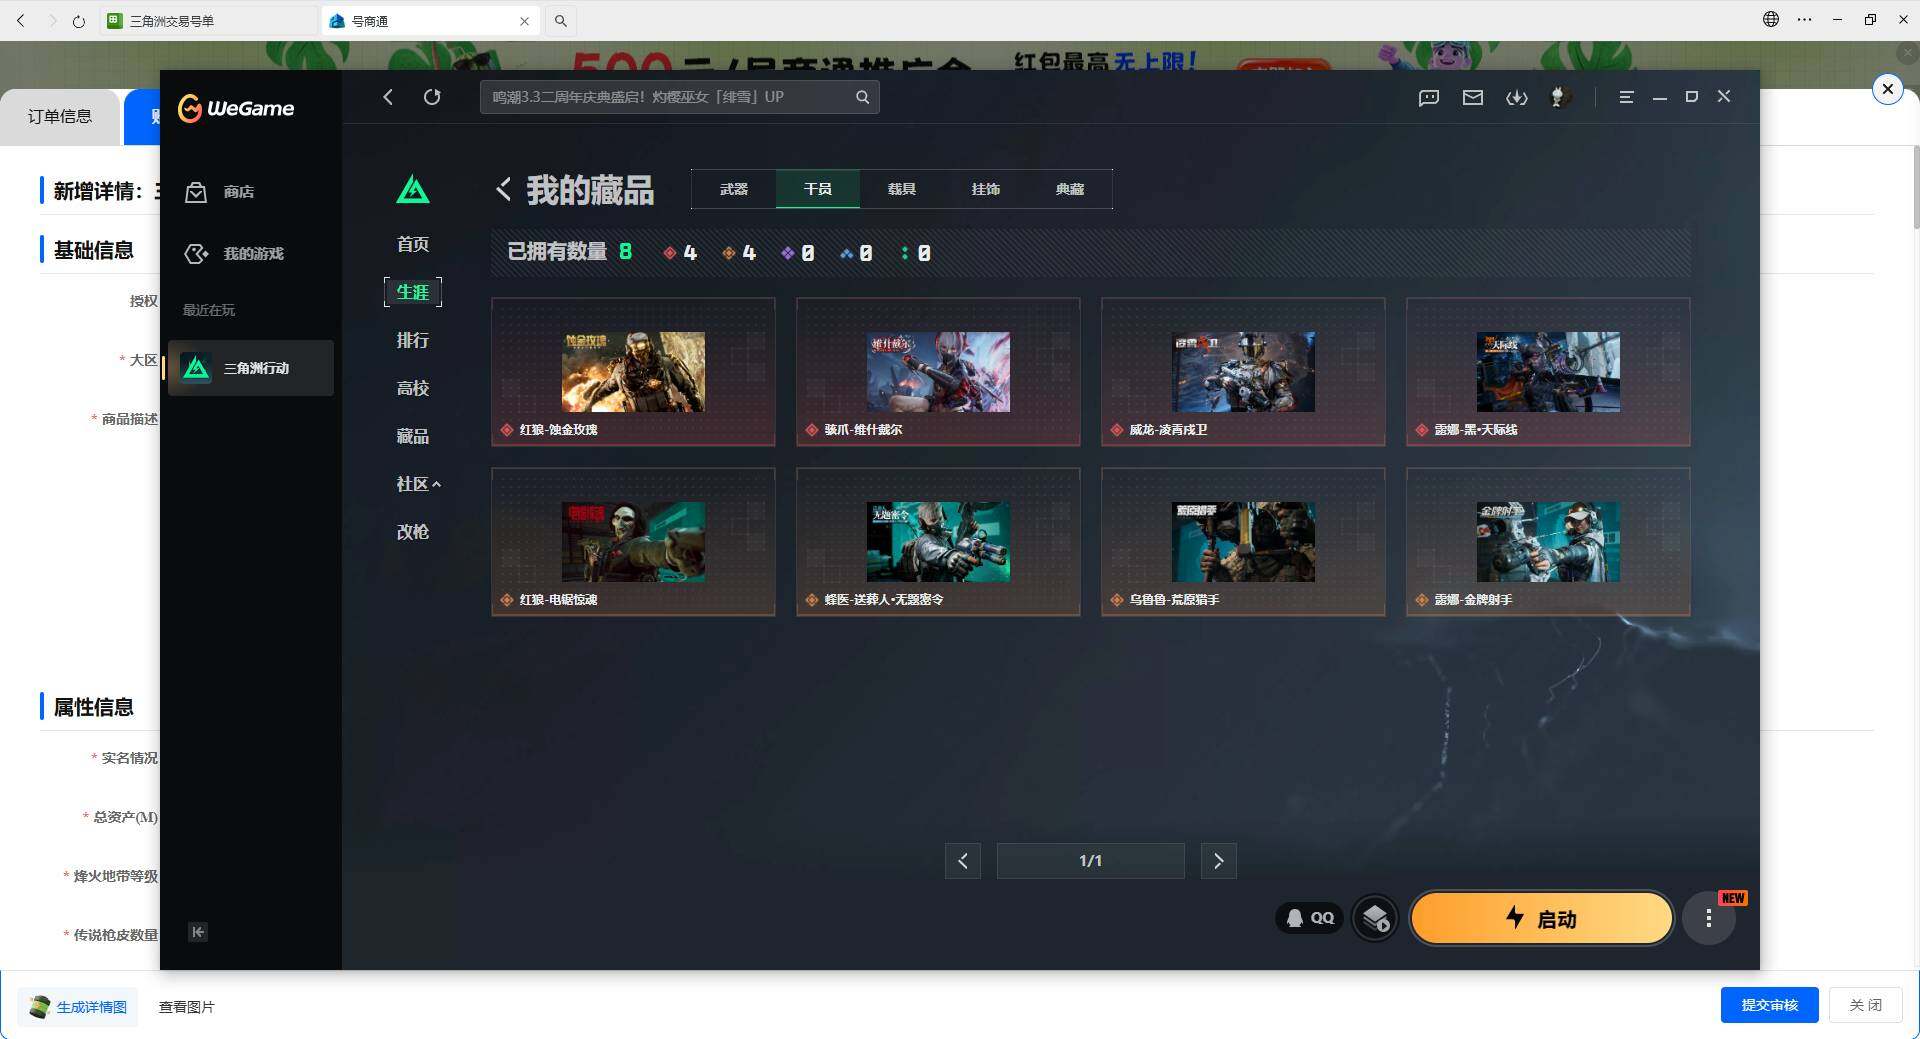Open WeGame download manager icon

(x=1517, y=97)
